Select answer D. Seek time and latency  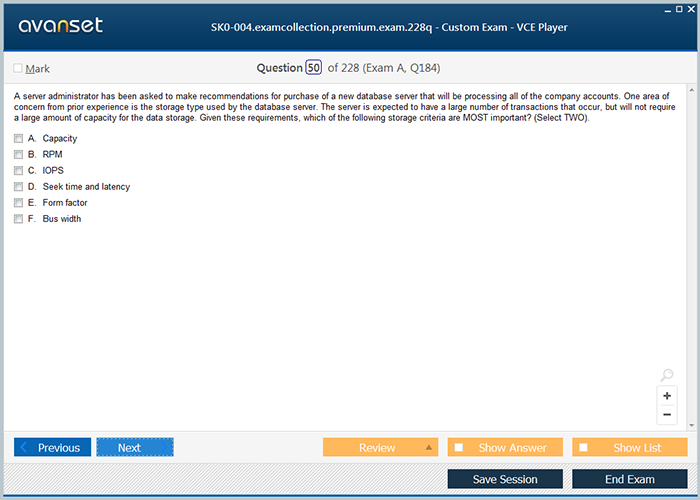[x=18, y=187]
